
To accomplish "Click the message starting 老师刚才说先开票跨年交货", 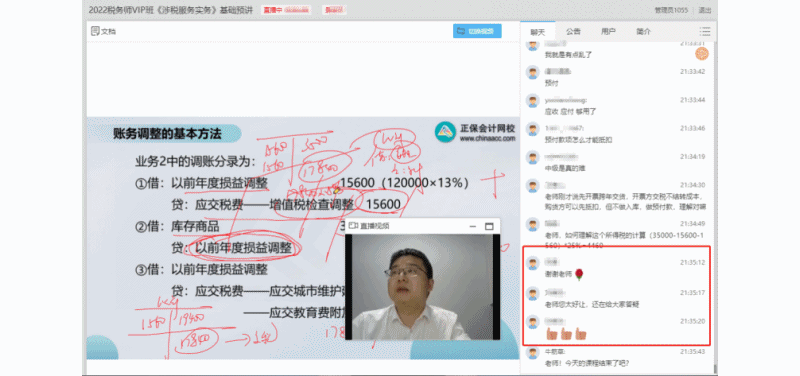I will tap(625, 201).
